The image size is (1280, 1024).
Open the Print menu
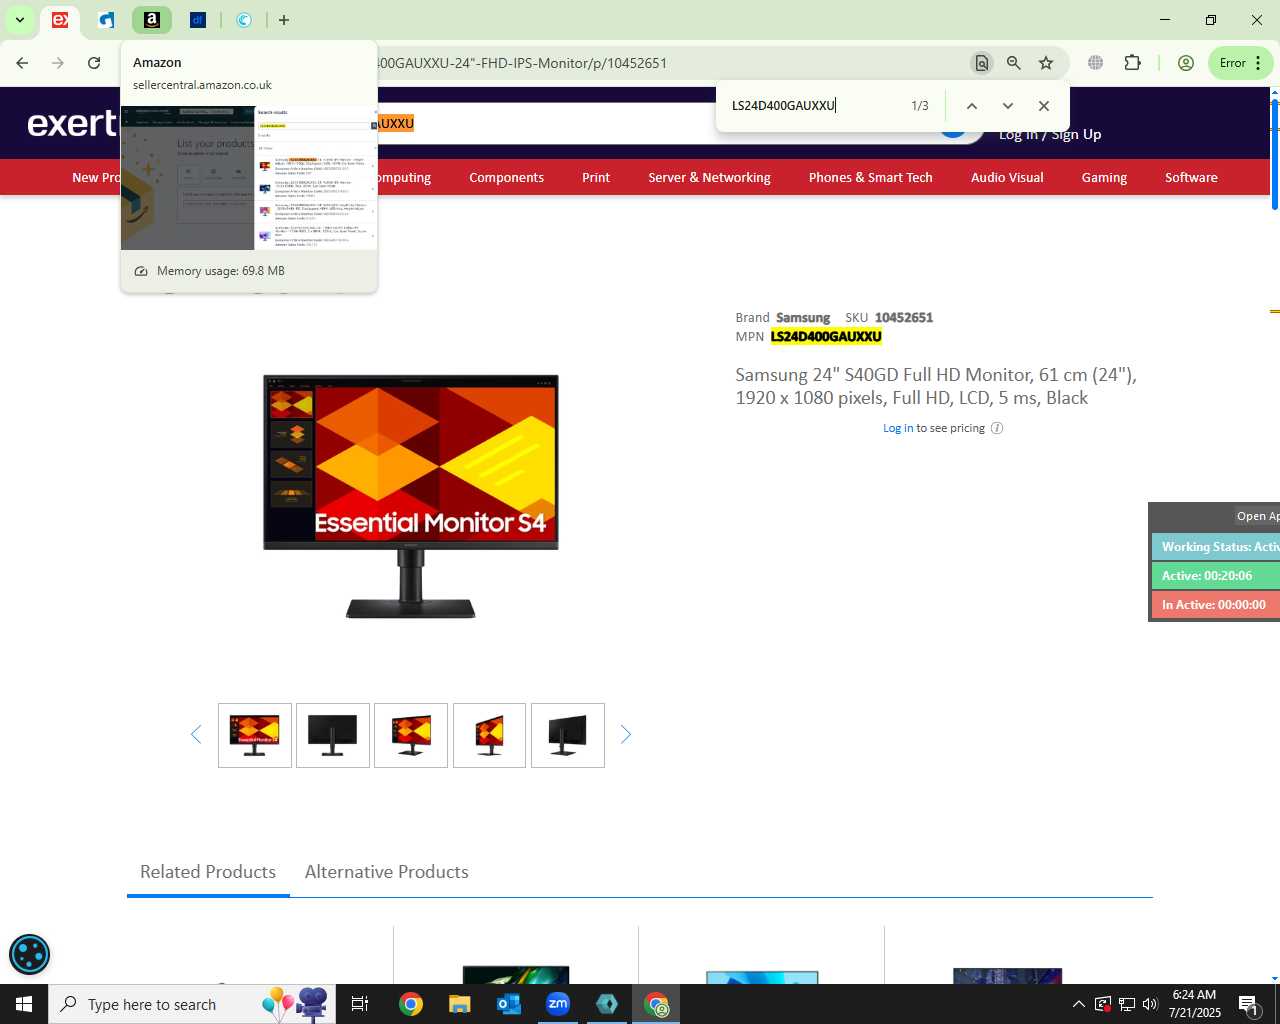tap(596, 177)
